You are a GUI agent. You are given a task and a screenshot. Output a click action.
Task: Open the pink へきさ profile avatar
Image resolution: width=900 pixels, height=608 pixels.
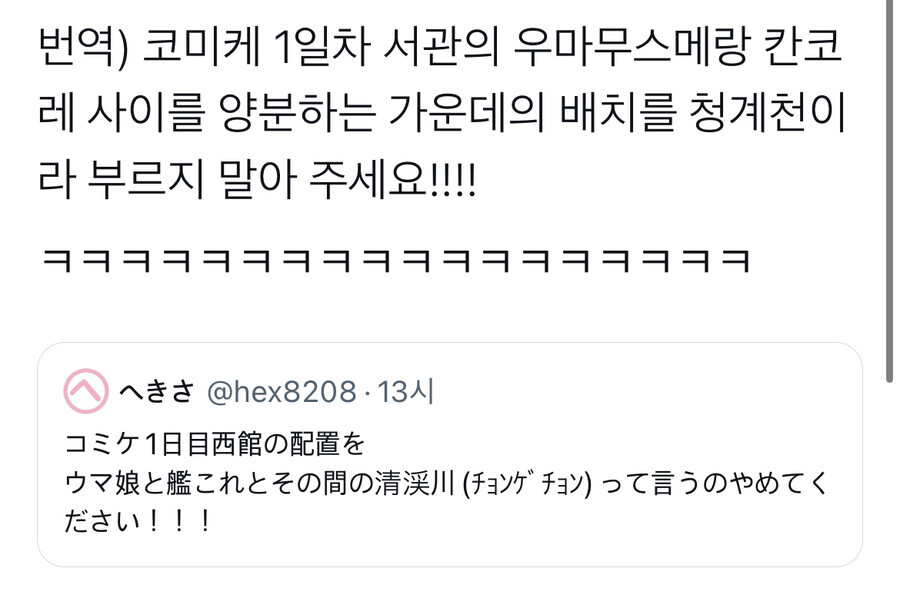(86, 391)
